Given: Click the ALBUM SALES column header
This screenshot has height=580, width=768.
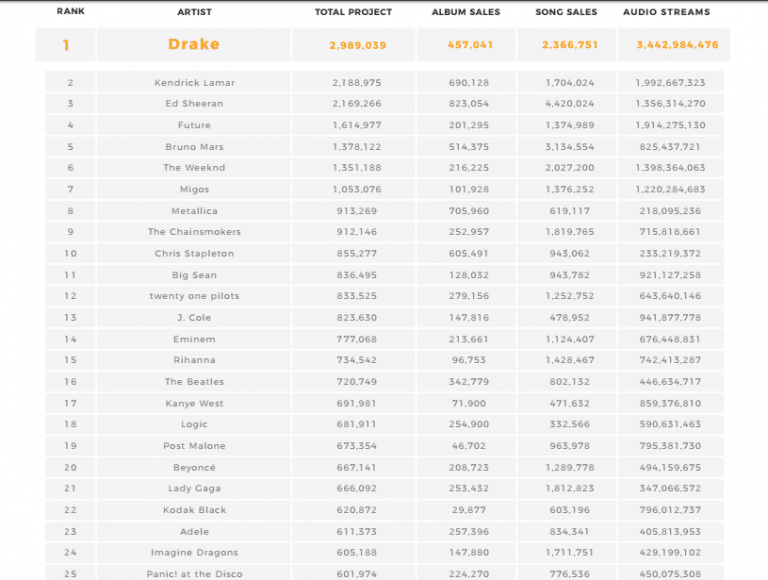Looking at the screenshot, I should 466,12.
